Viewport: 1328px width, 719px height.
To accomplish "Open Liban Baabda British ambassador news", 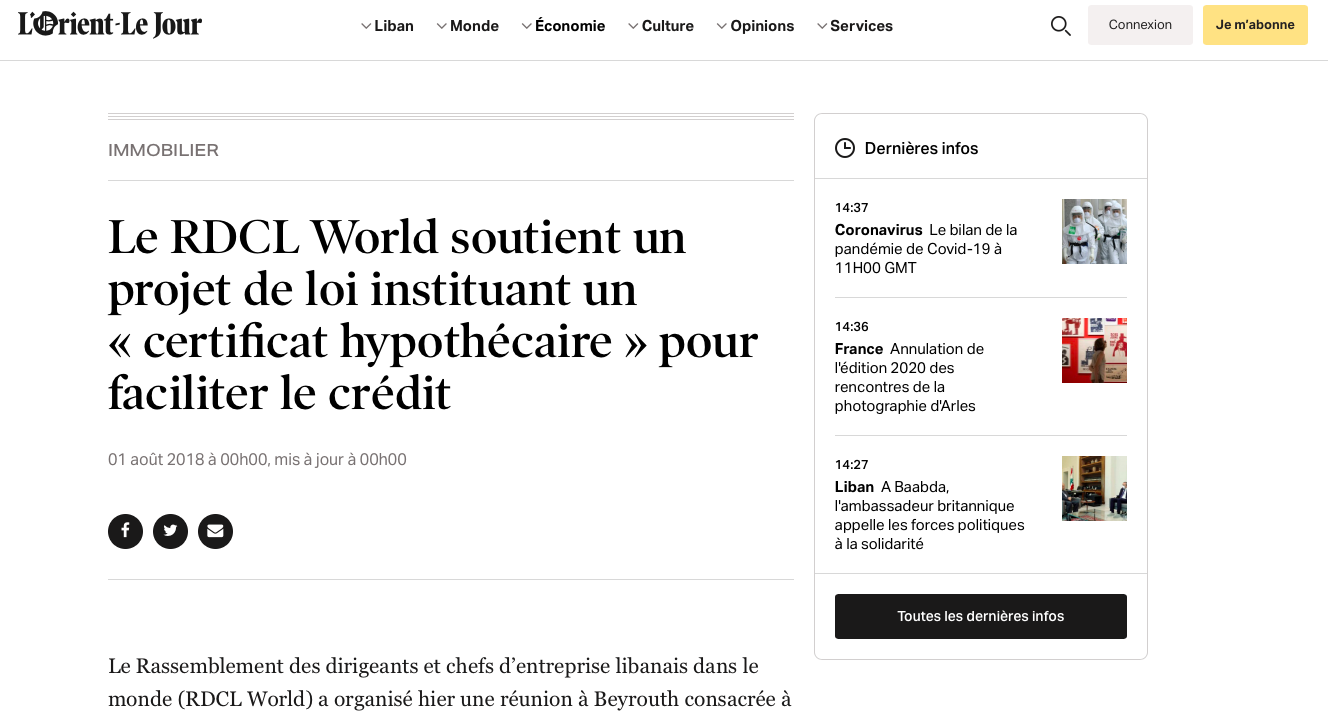I will [930, 515].
